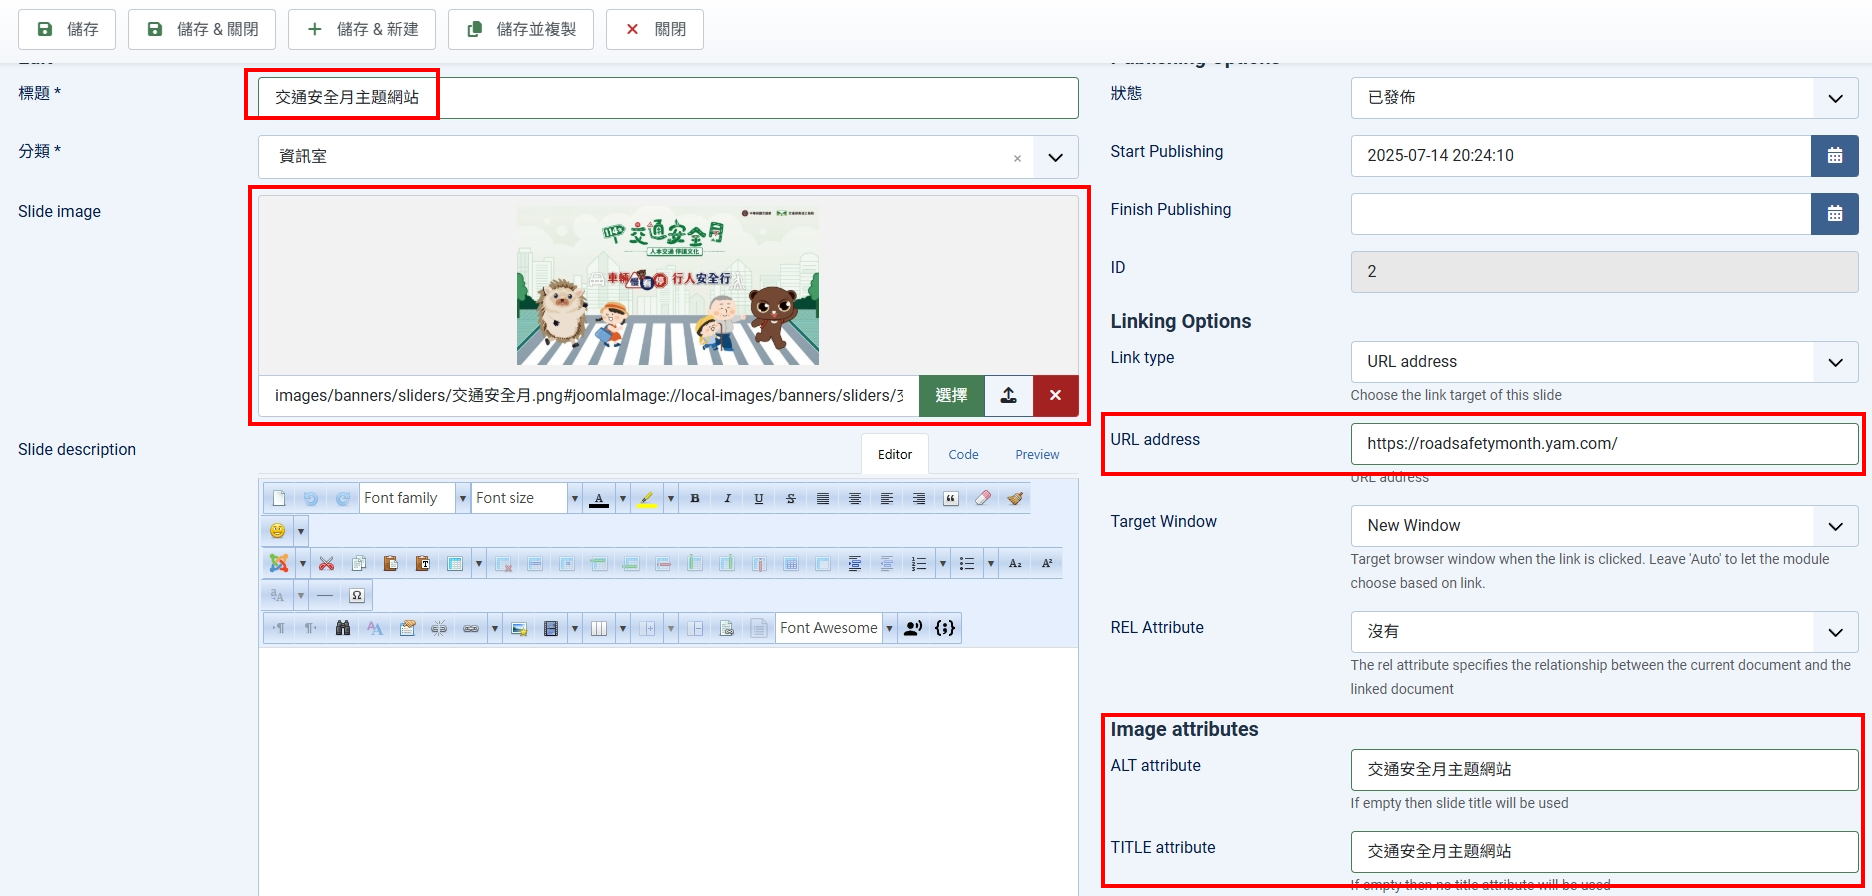Click the binoculars find icon
Screen dimensions: 1872x896
coord(343,628)
